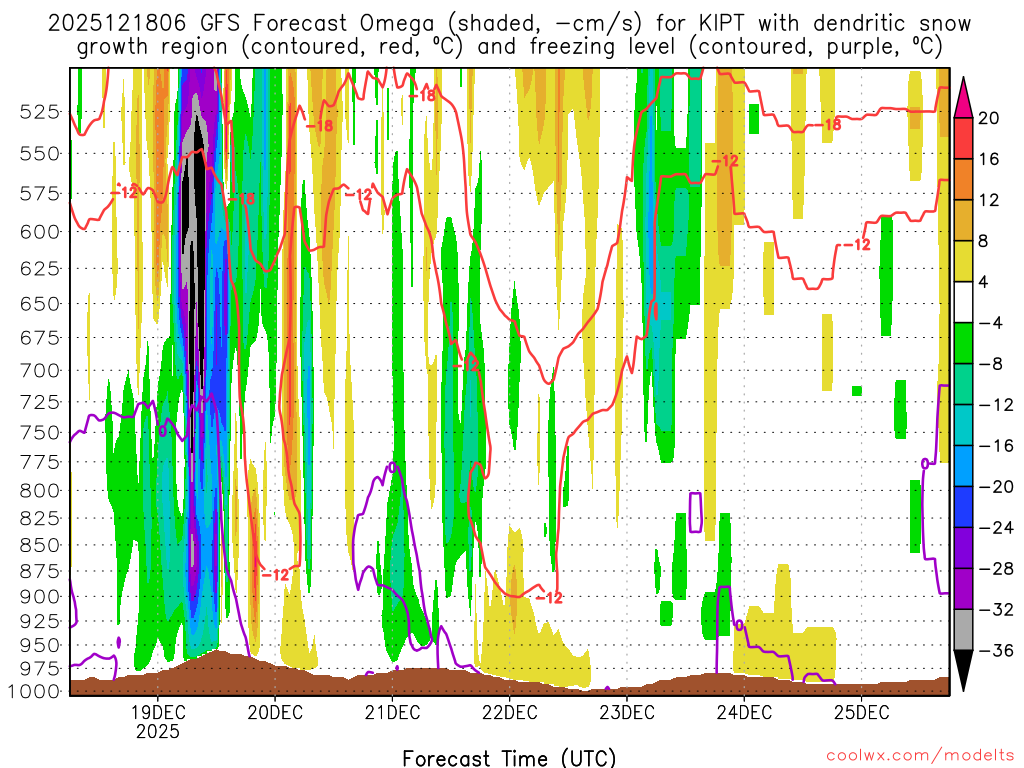
Task: Pick the gray -32-to--36 colorbar segment
Action: [x=963, y=630]
